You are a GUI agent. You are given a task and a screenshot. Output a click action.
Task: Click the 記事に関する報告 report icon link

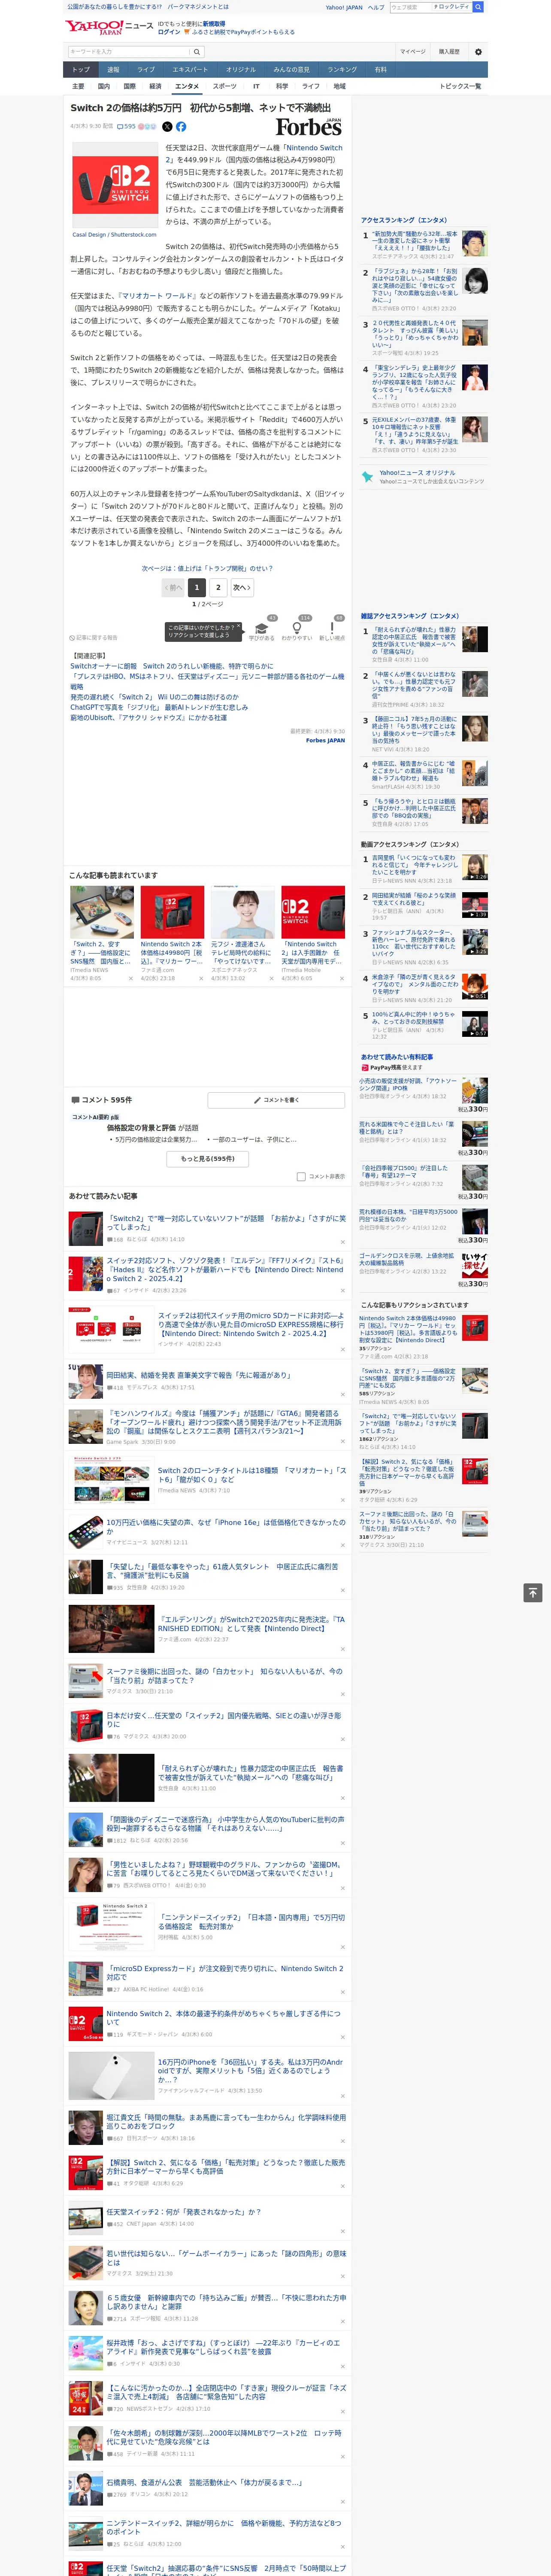point(94,637)
